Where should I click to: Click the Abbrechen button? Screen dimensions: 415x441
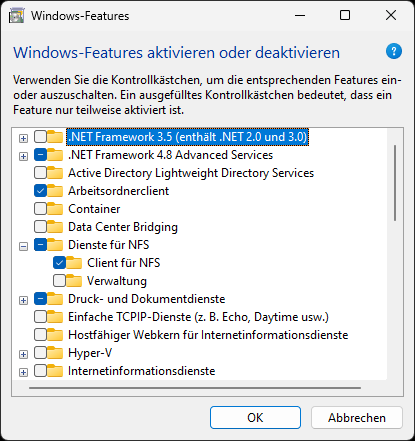point(357,417)
